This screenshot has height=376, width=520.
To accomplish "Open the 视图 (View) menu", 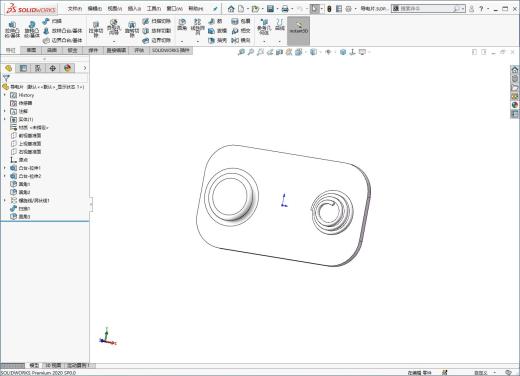I will (115, 8).
